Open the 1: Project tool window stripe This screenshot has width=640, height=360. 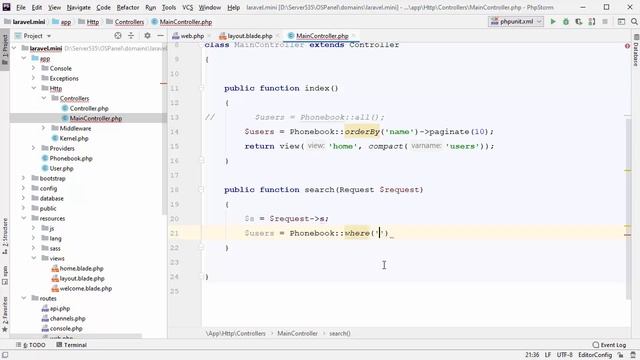5,50
